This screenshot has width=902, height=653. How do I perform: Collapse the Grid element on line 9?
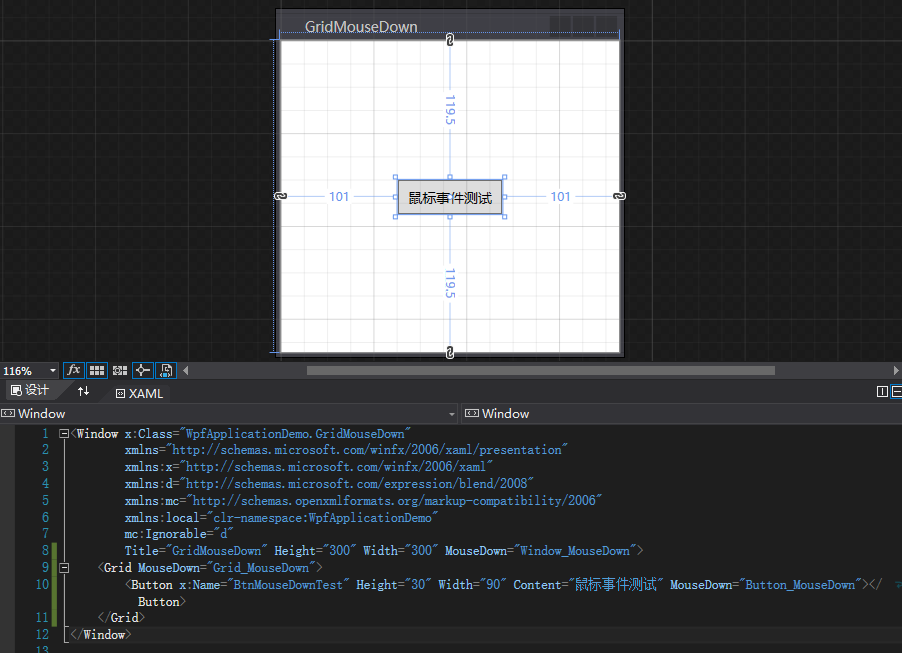[x=64, y=568]
